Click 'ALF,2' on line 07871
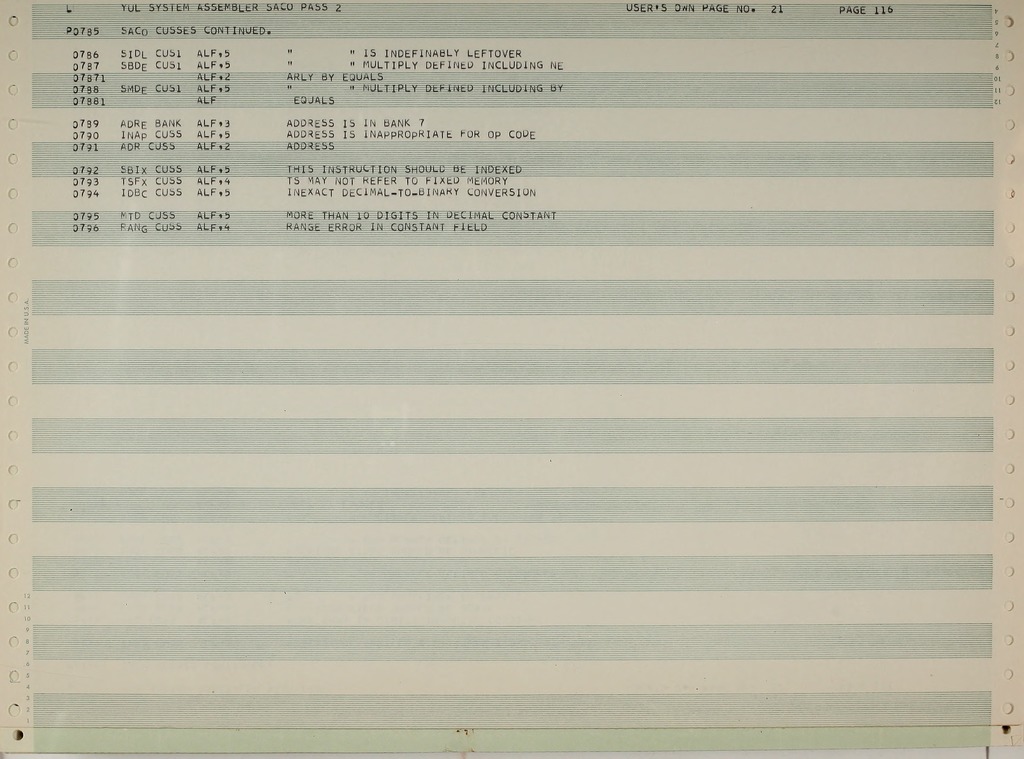 [x=214, y=77]
